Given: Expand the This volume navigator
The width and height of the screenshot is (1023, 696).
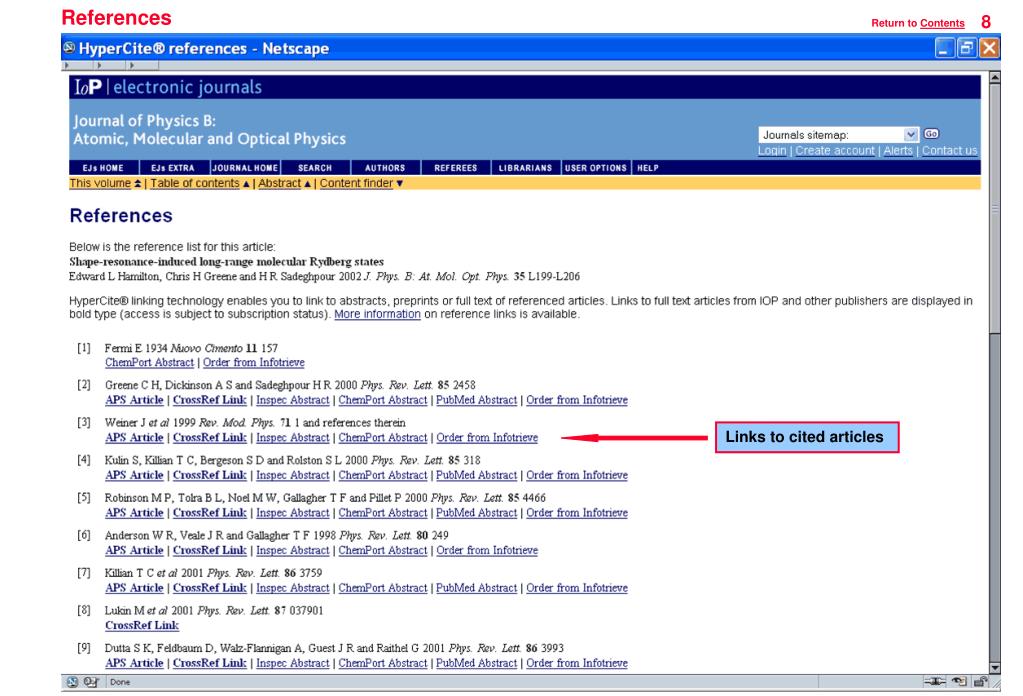Looking at the screenshot, I should 105,183.
